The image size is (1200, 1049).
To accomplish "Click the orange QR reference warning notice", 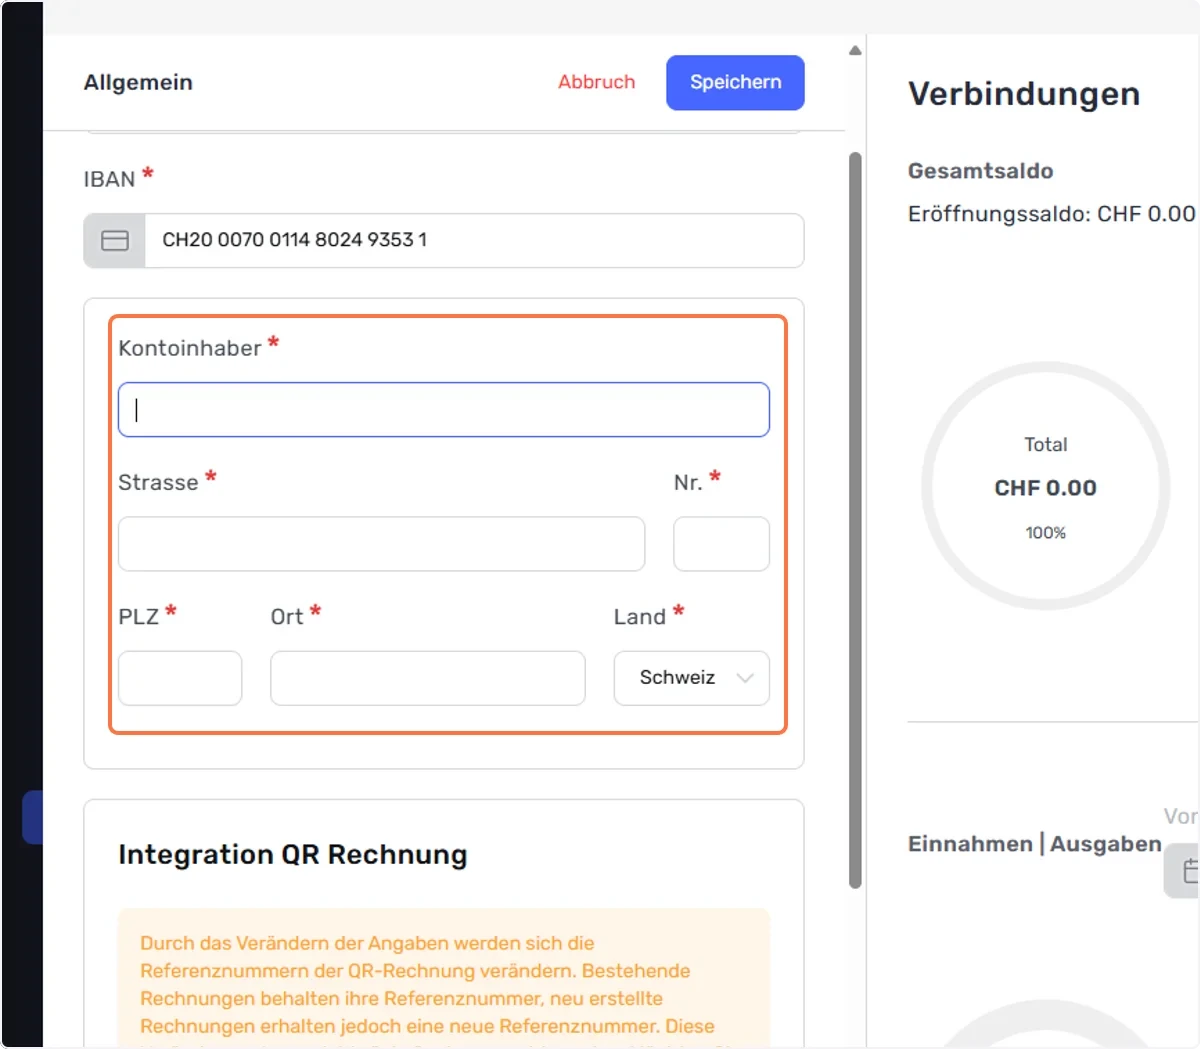I will pos(444,978).
